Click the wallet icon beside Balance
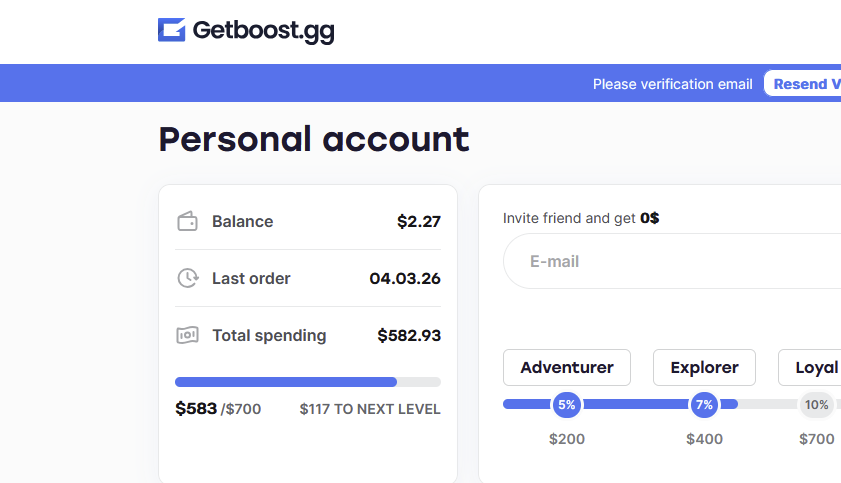Image resolution: width=841 pixels, height=483 pixels. (187, 221)
